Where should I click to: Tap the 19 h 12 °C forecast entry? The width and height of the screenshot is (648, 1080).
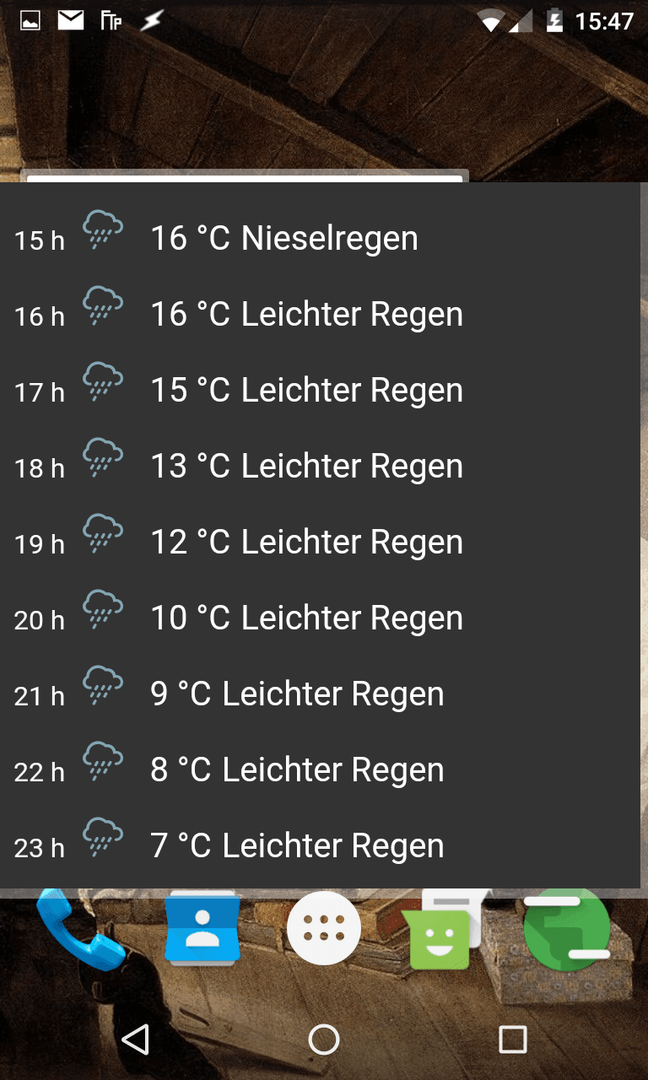click(320, 541)
